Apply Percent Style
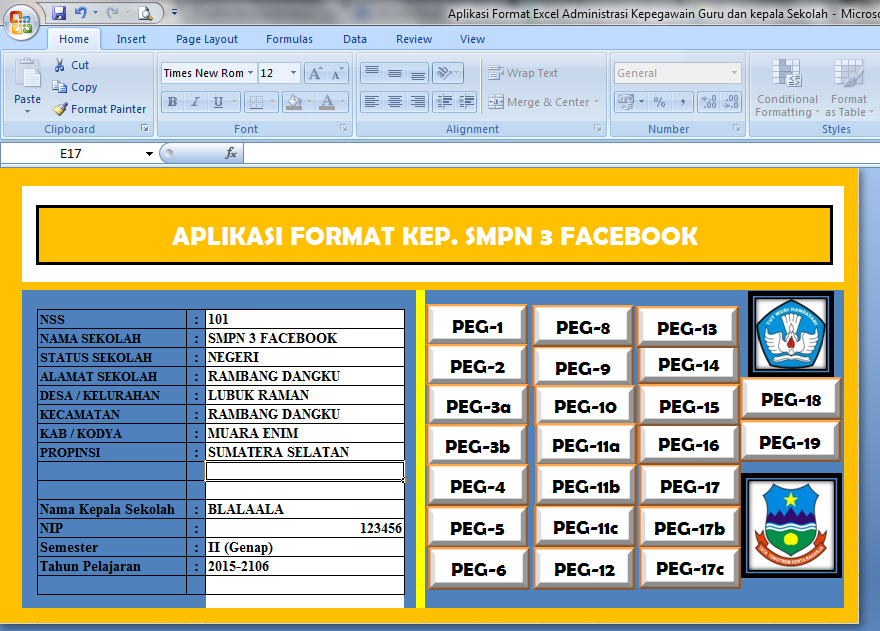Screen dimensions: 880x631 (x=659, y=102)
